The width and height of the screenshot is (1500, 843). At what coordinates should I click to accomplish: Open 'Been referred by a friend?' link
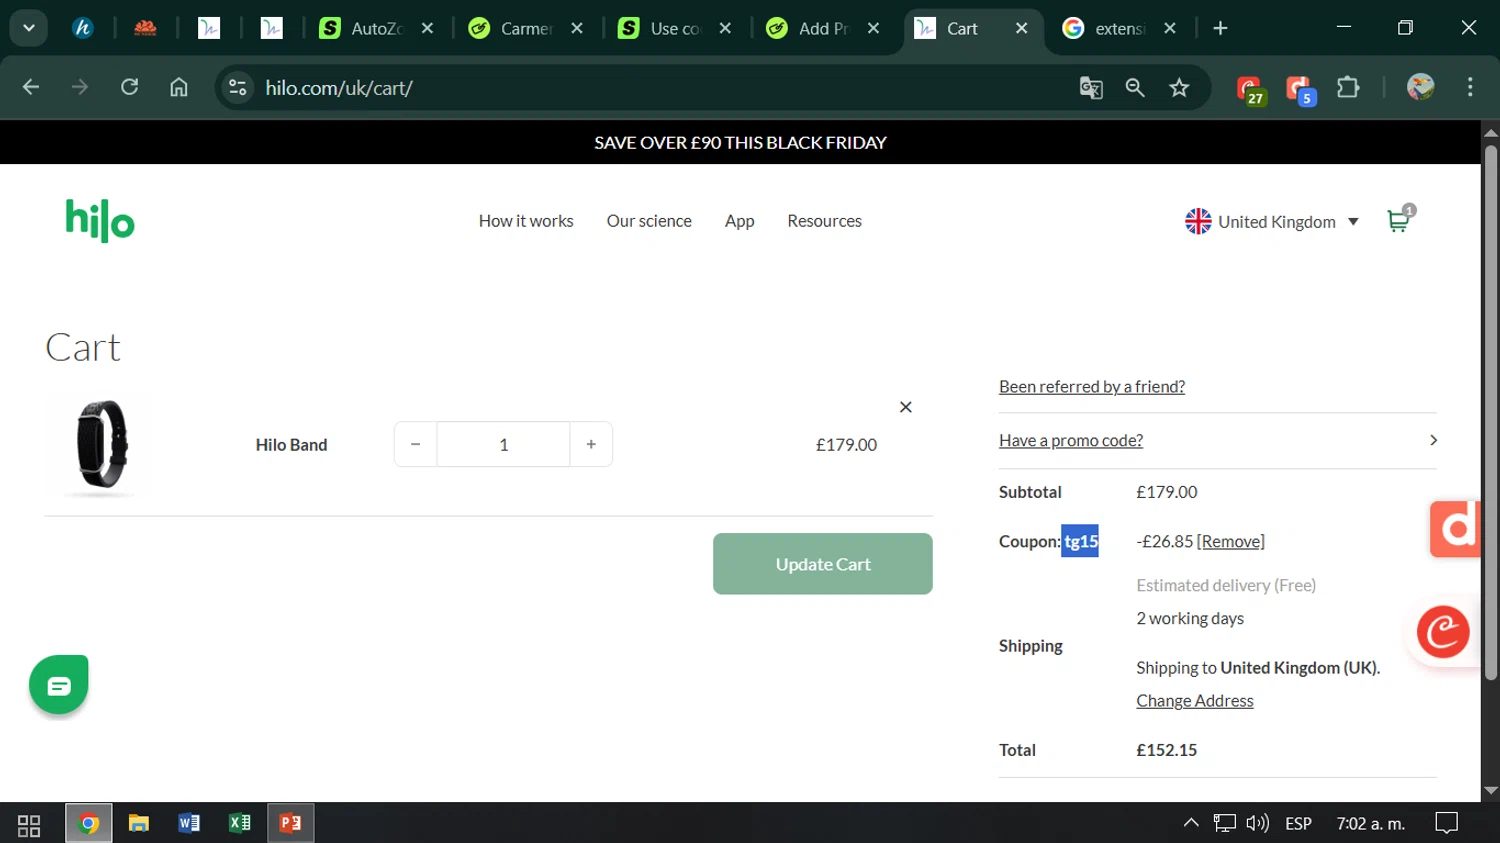click(x=1092, y=386)
